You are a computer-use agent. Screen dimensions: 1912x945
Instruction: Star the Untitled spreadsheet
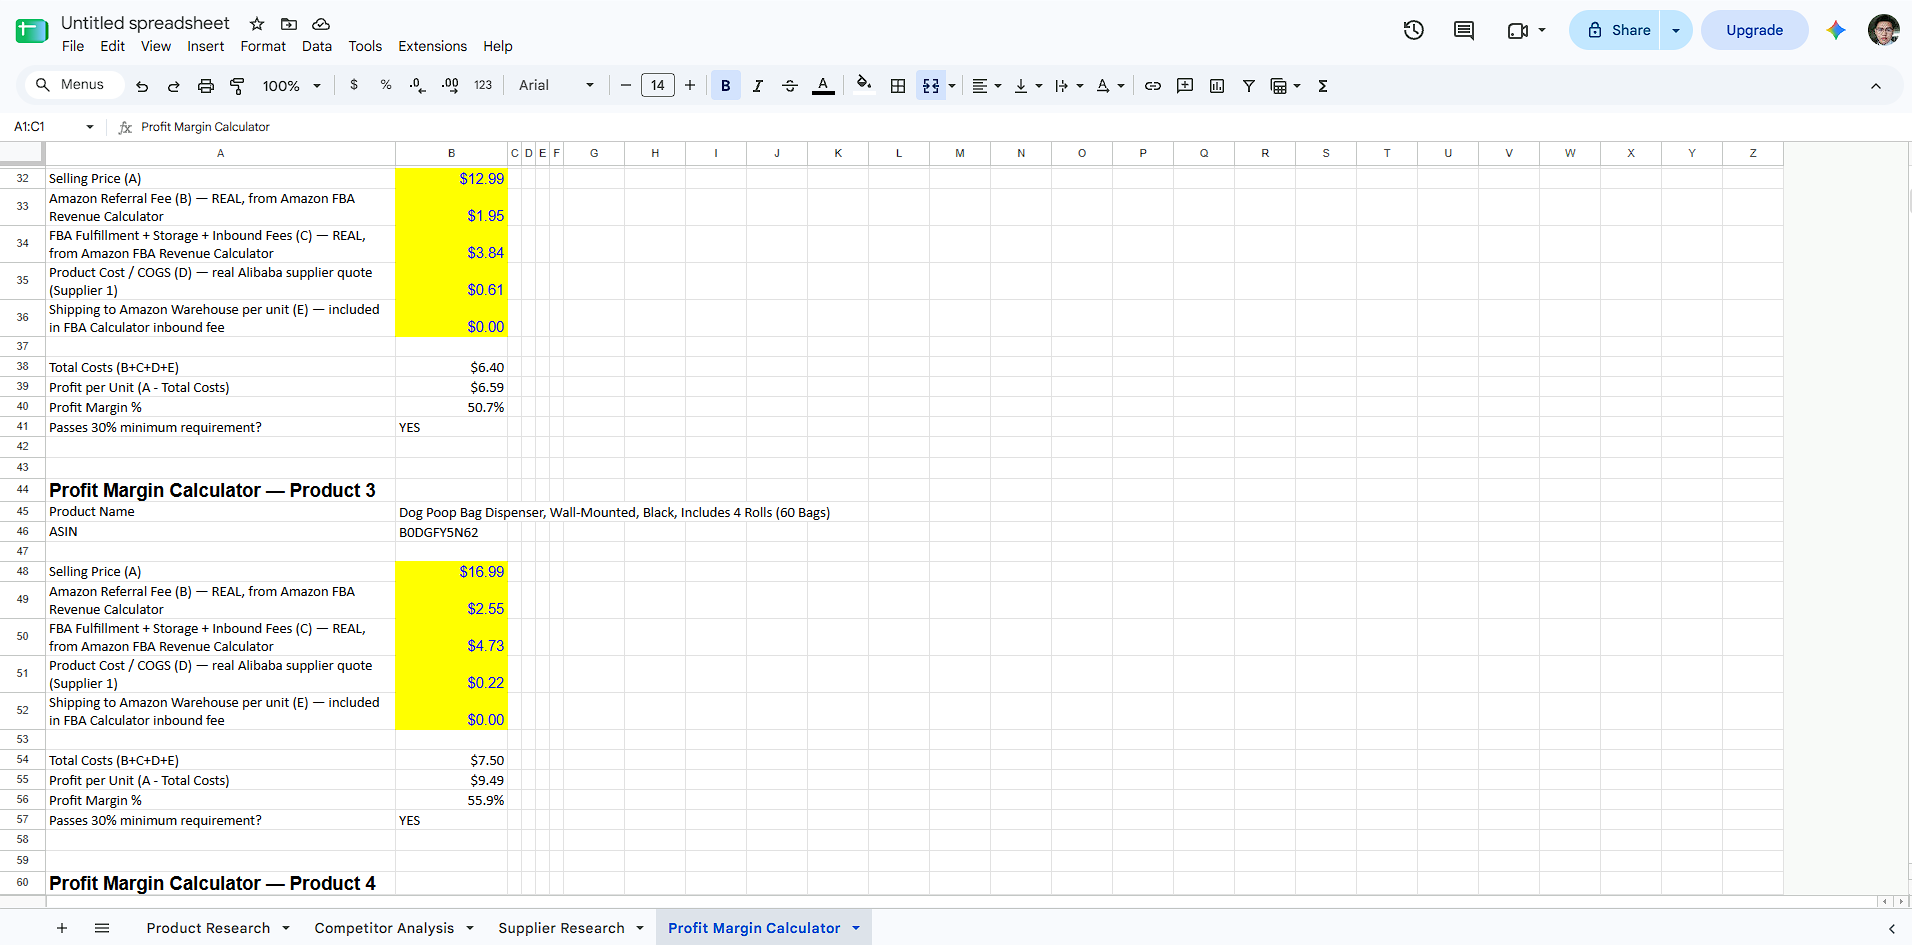coord(257,23)
